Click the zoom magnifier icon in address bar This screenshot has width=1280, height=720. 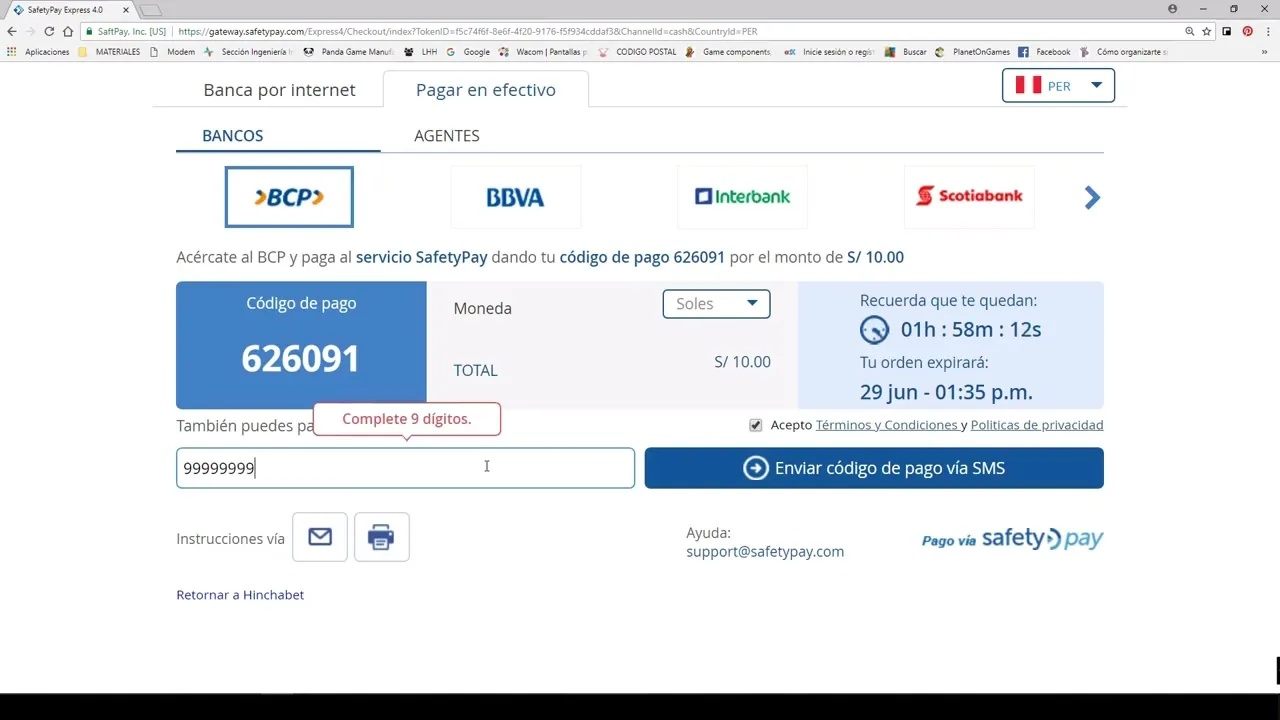[1190, 31]
